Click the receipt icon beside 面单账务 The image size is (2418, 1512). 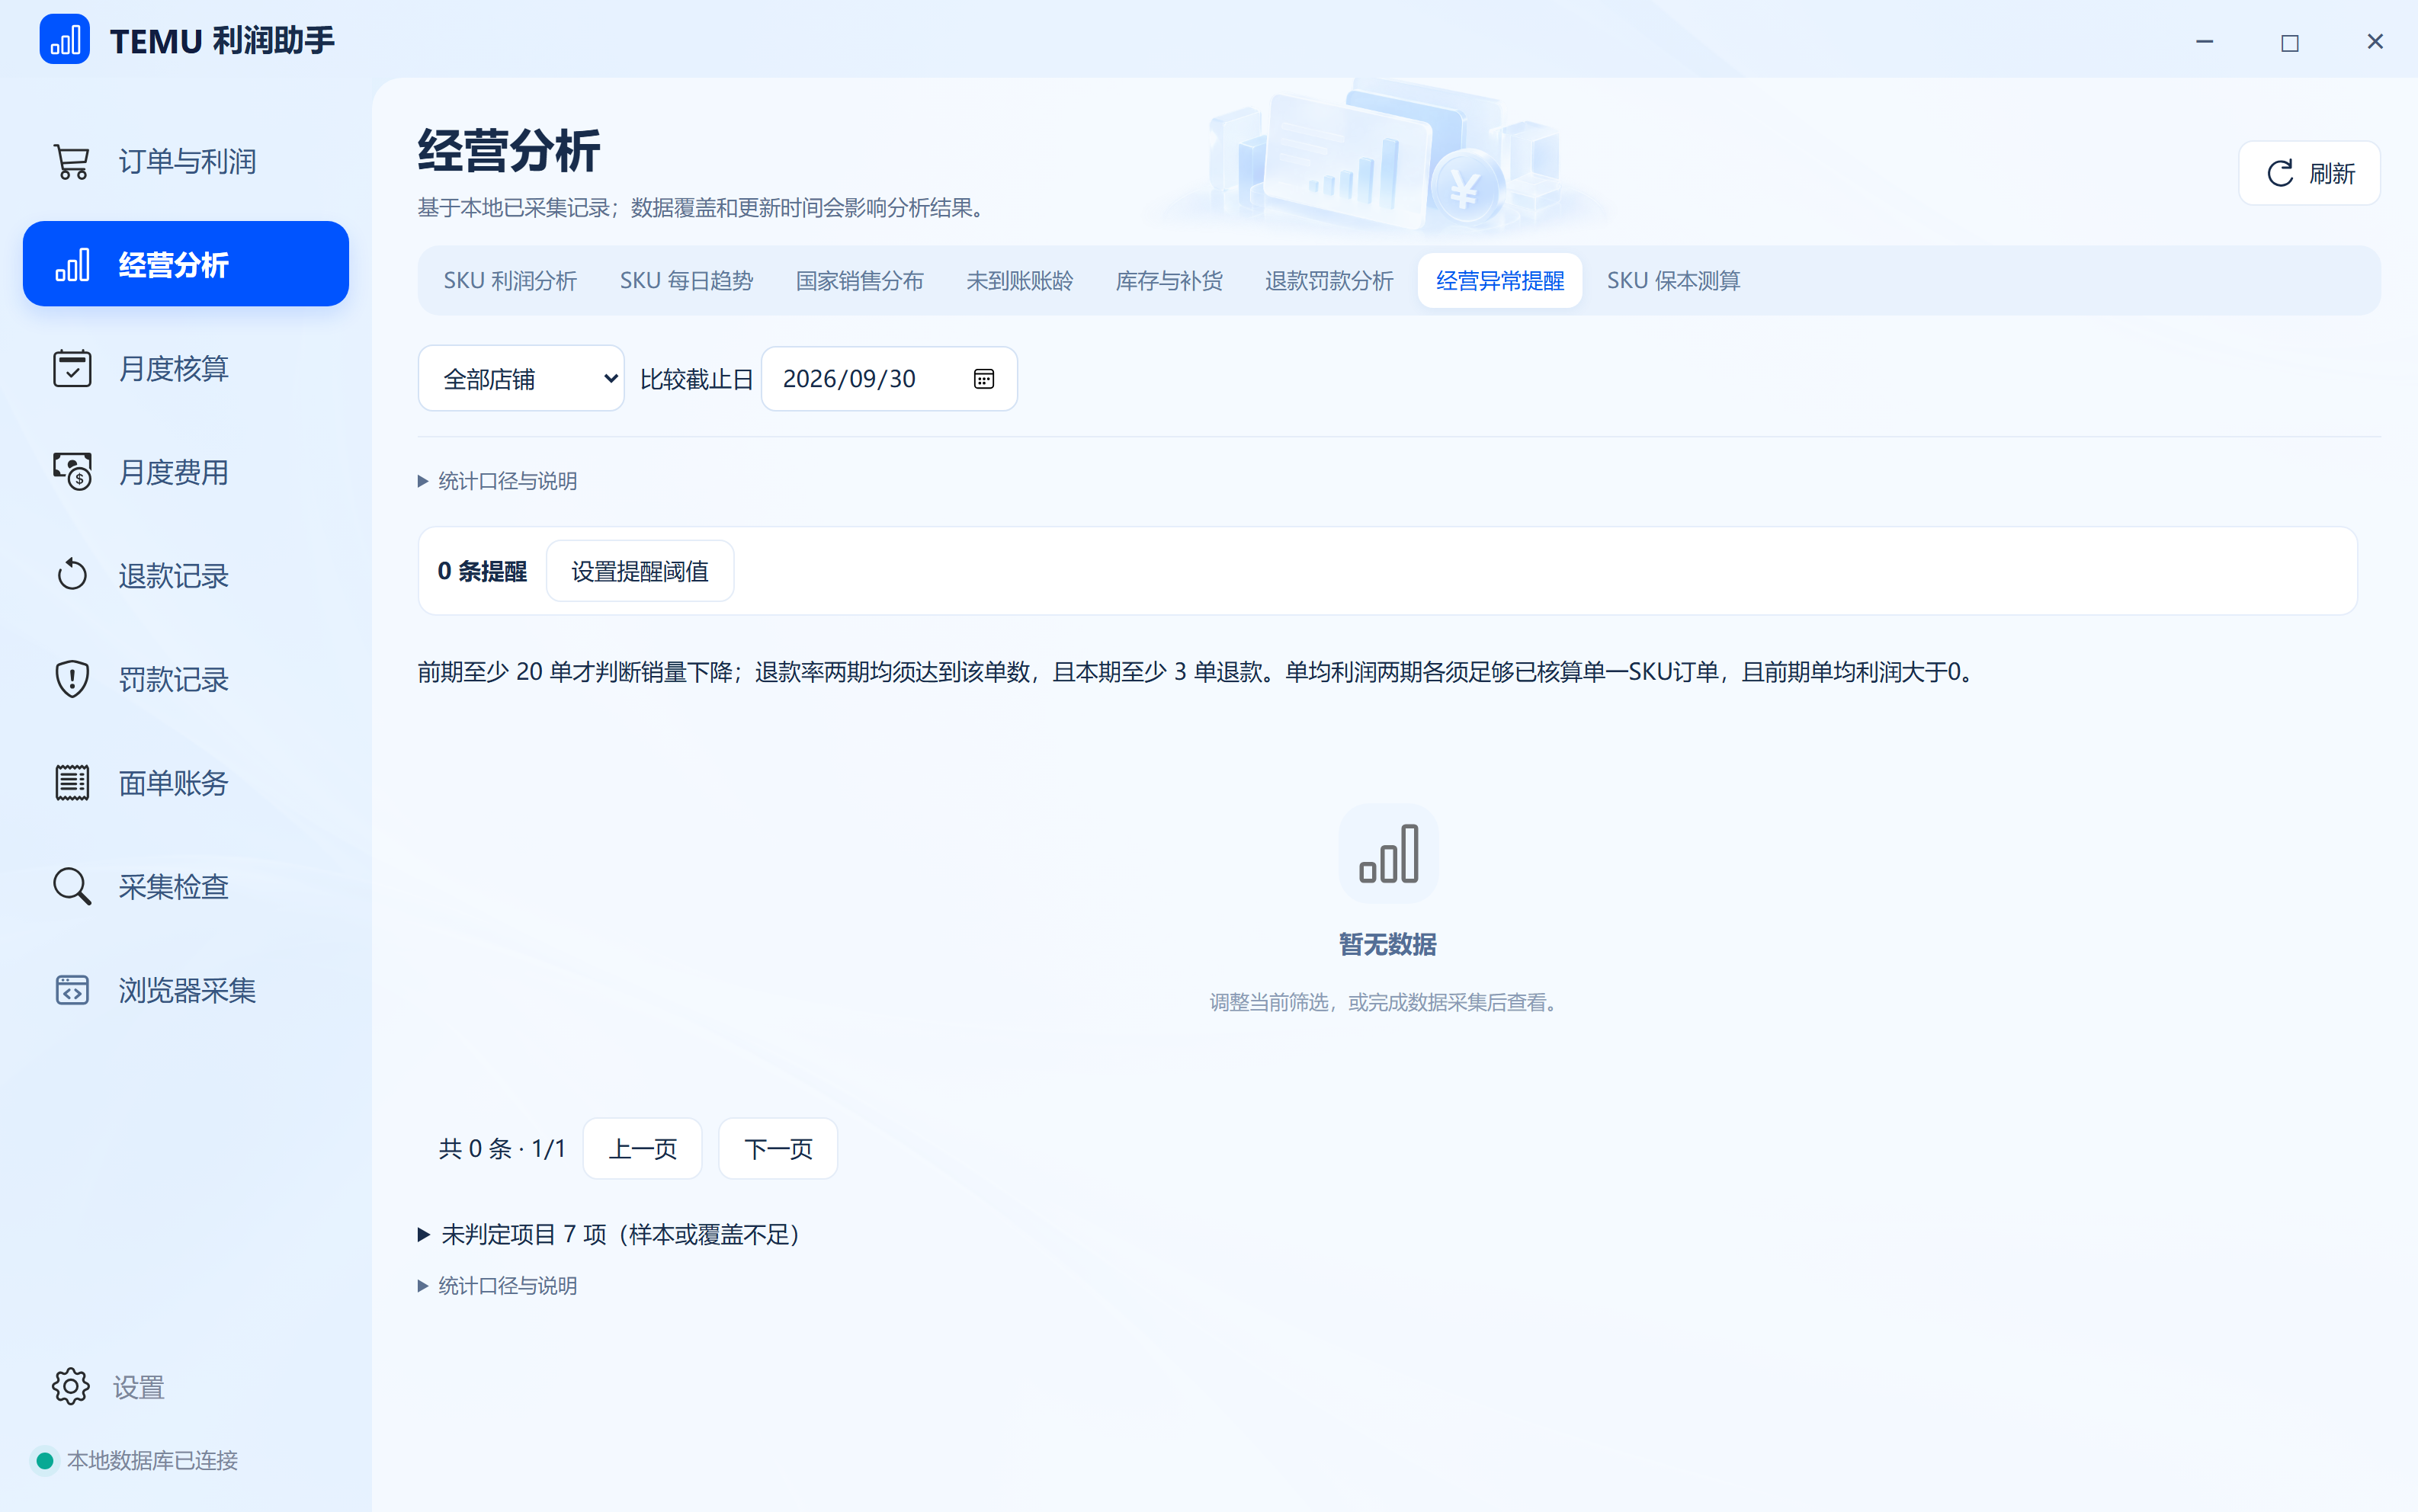(x=72, y=782)
